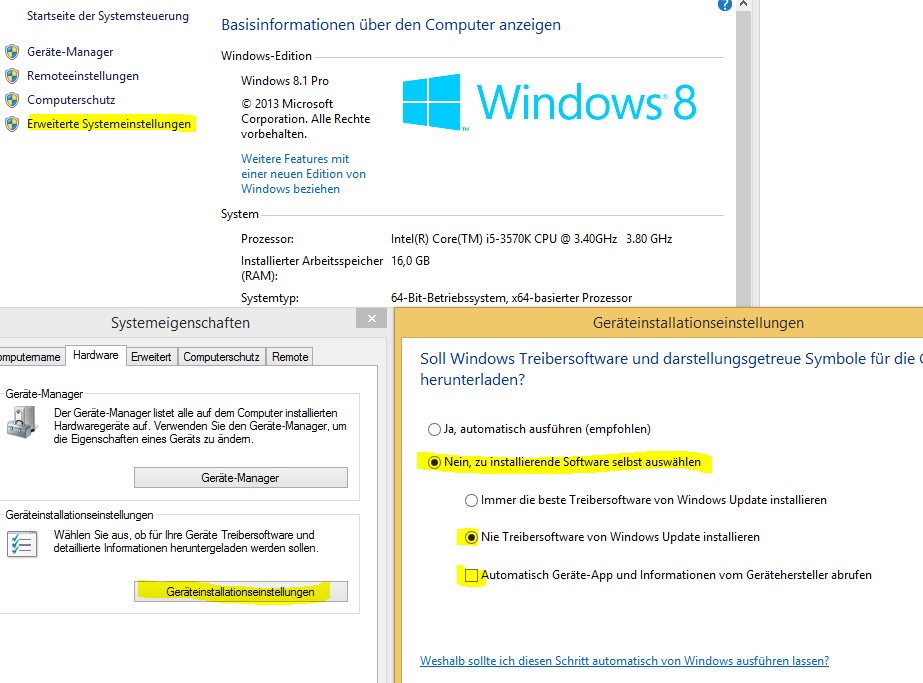Screen dimensions: 923x683
Task: Click the 'Windows 8.1 Pro' edition text
Action: click(285, 81)
